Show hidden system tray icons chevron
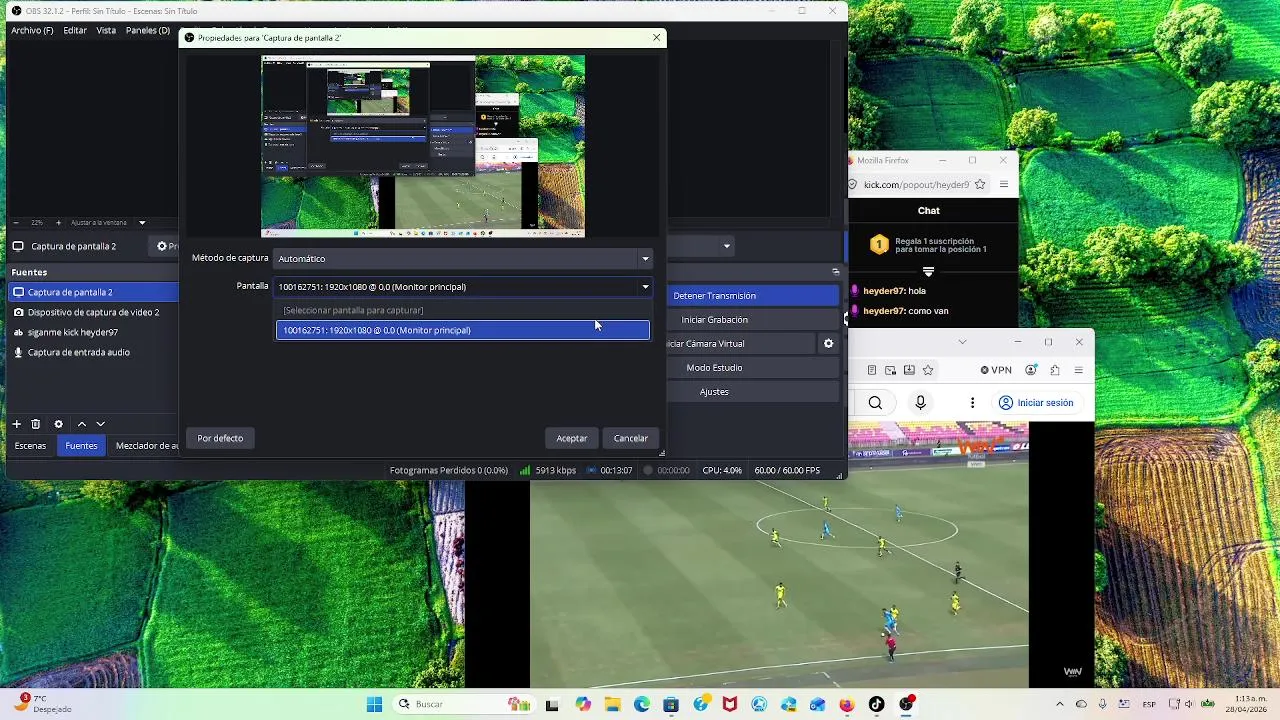Viewport: 1280px width, 720px height. point(1060,704)
